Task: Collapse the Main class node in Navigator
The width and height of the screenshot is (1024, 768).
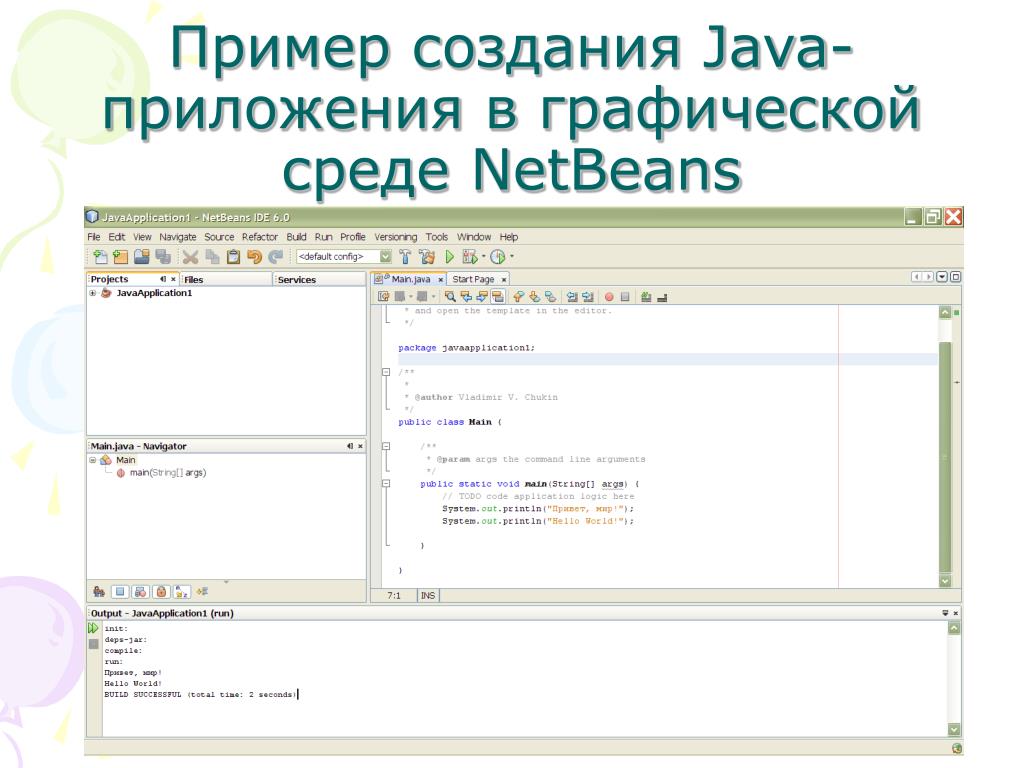Action: (x=93, y=460)
